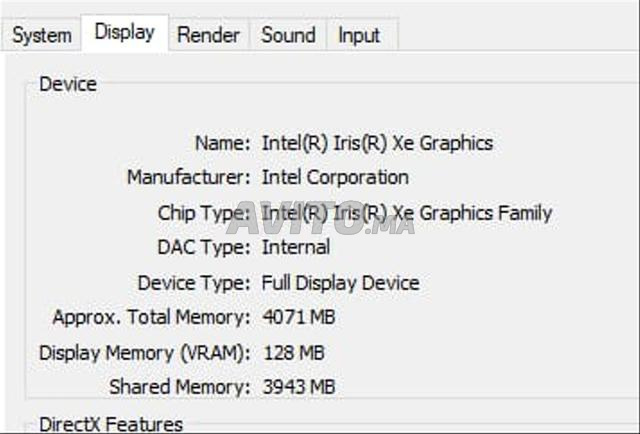Click the Internal DAC type value
This screenshot has height=434, width=640.
296,246
